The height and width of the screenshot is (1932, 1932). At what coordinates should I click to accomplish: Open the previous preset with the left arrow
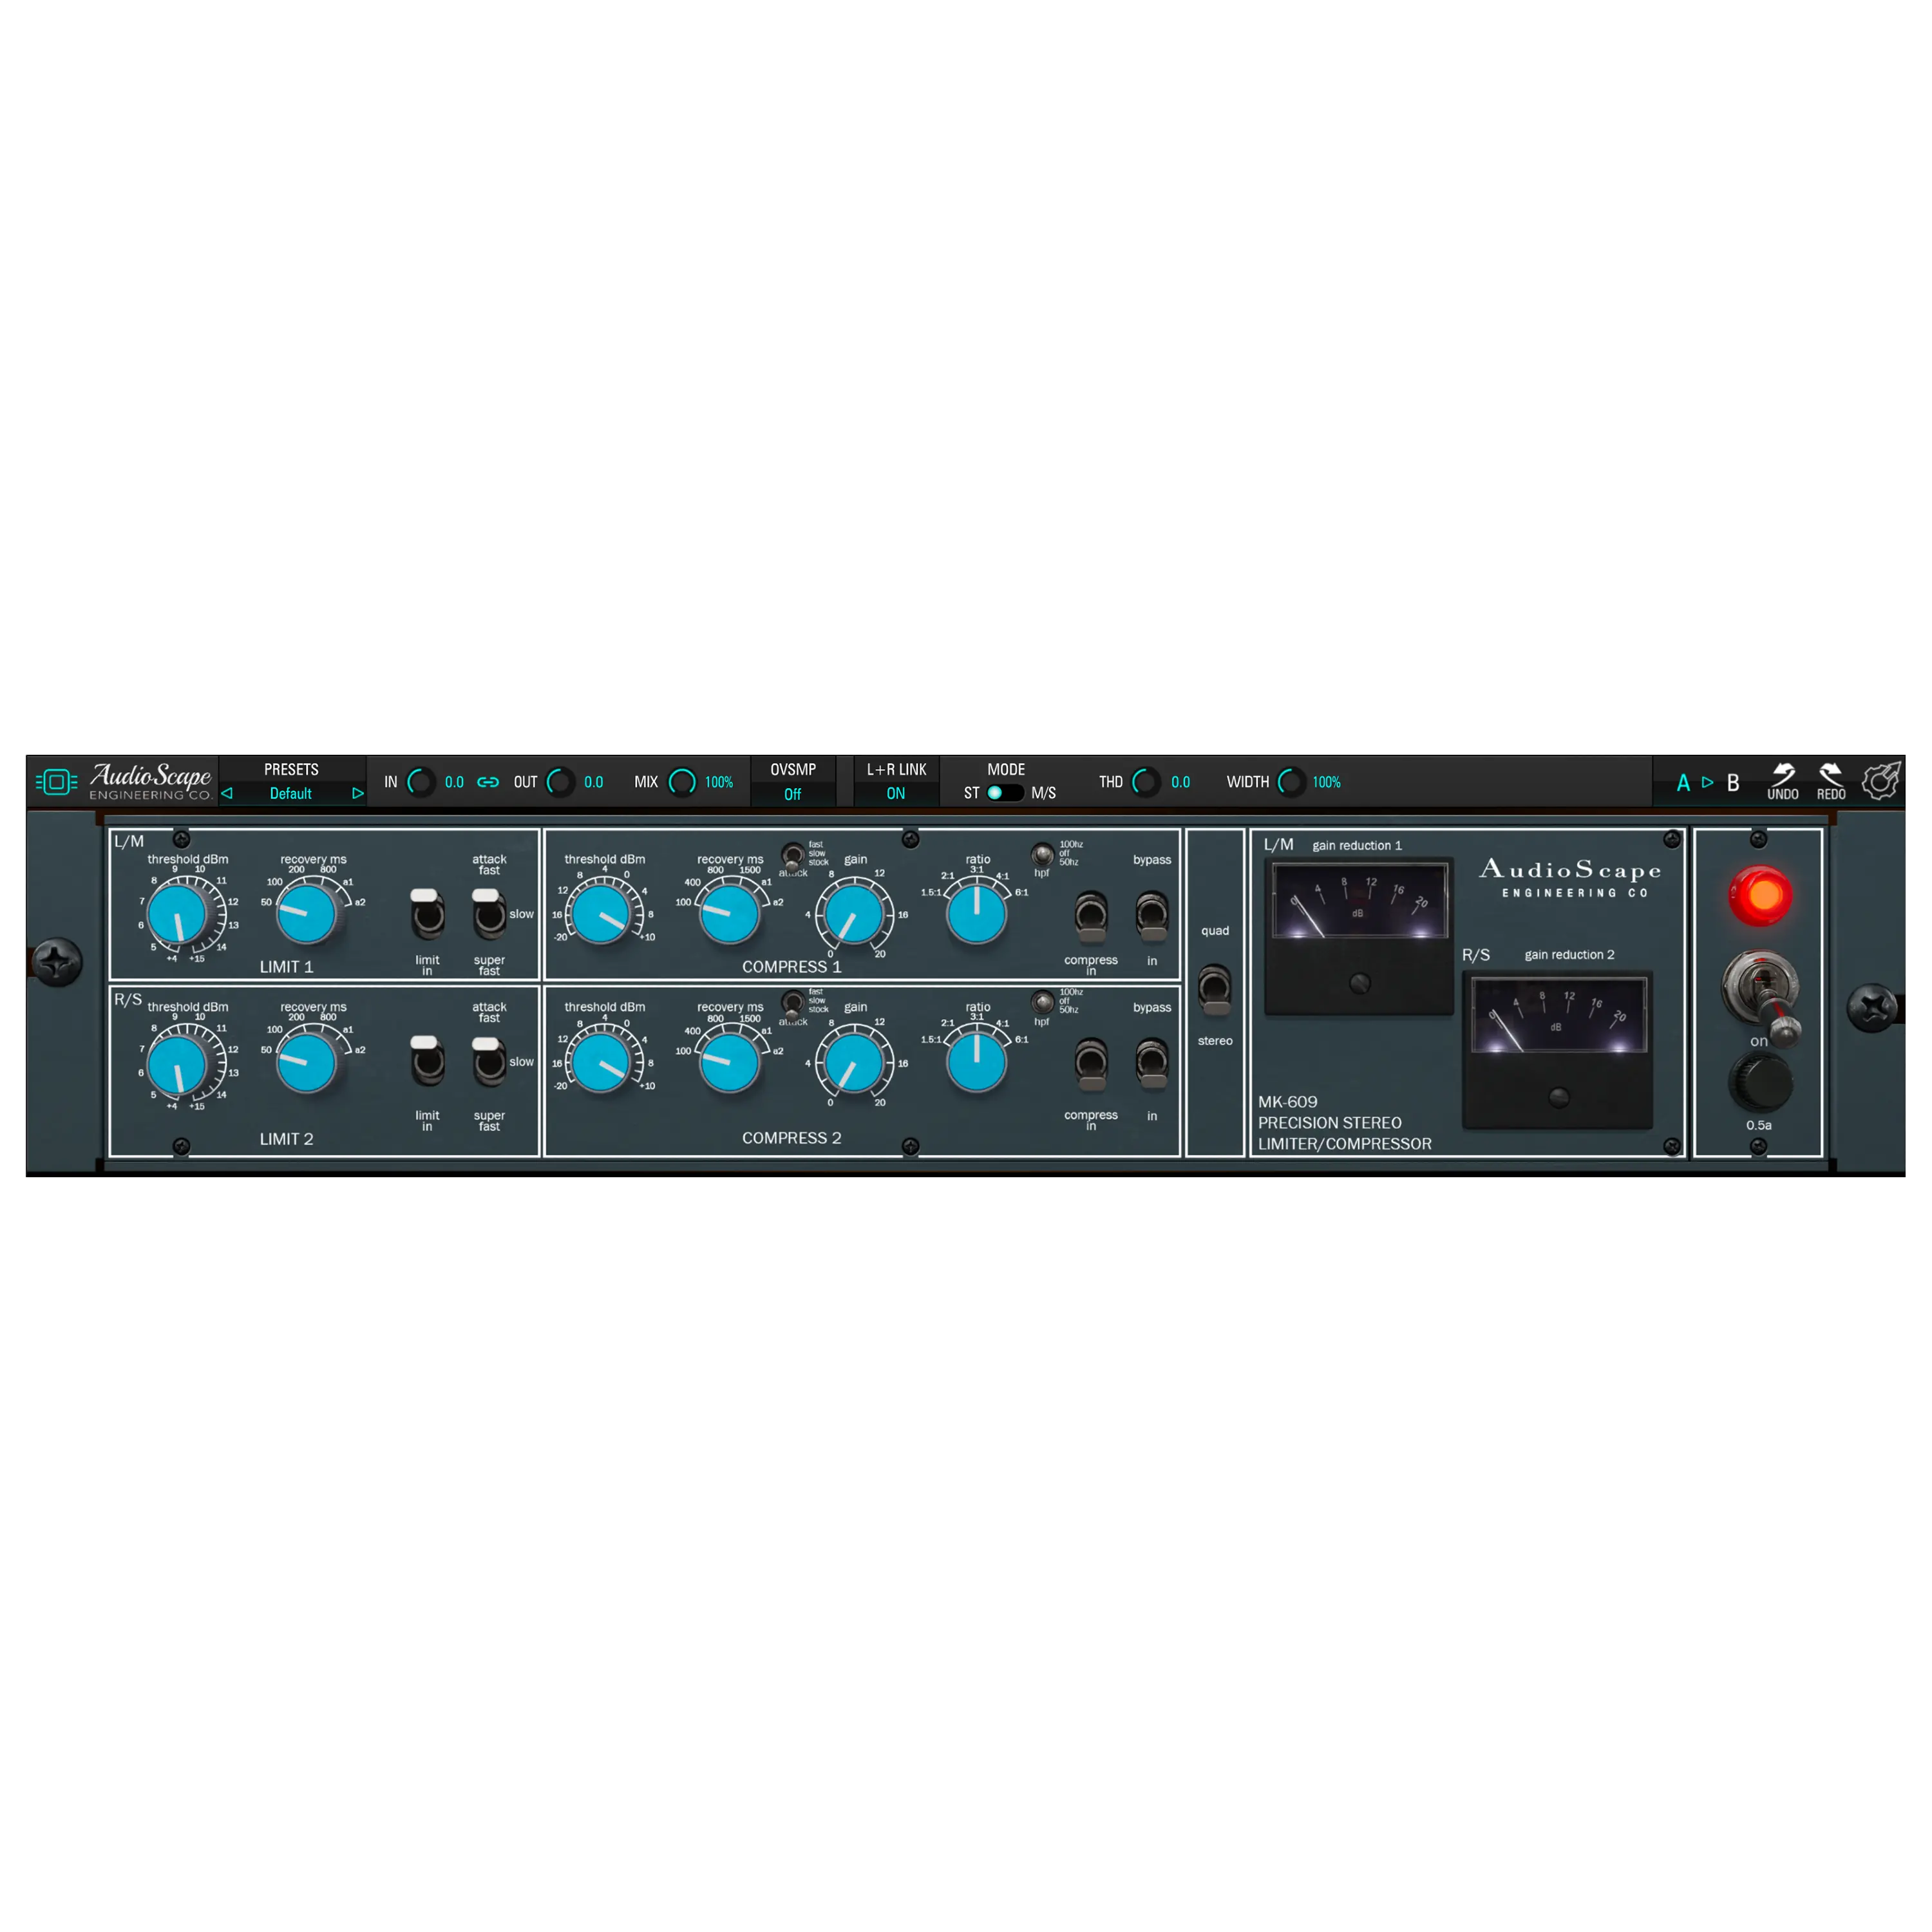[227, 793]
